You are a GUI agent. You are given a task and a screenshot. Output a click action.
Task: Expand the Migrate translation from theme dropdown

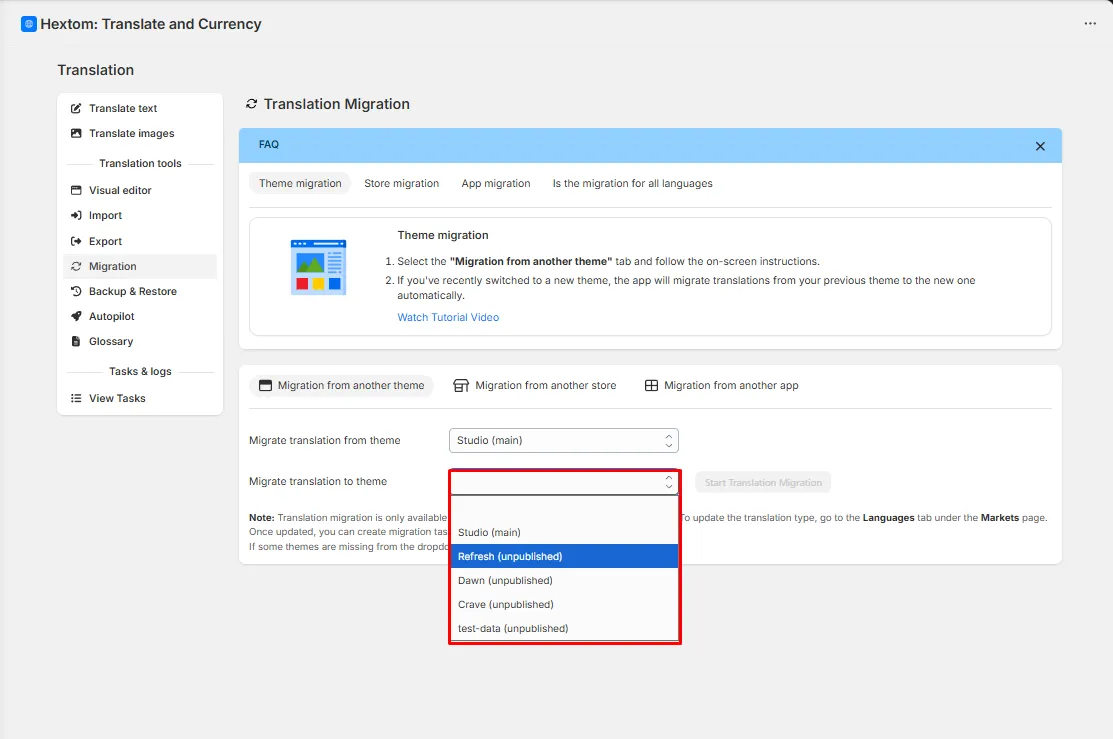[x=564, y=440]
